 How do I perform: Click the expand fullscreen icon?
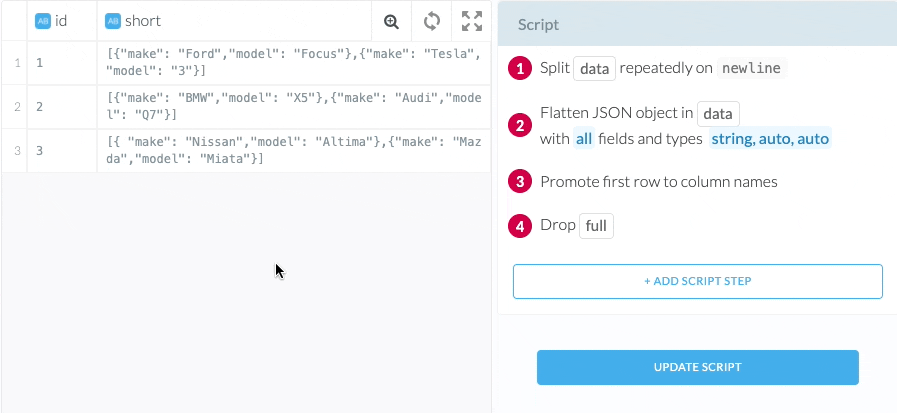click(472, 21)
